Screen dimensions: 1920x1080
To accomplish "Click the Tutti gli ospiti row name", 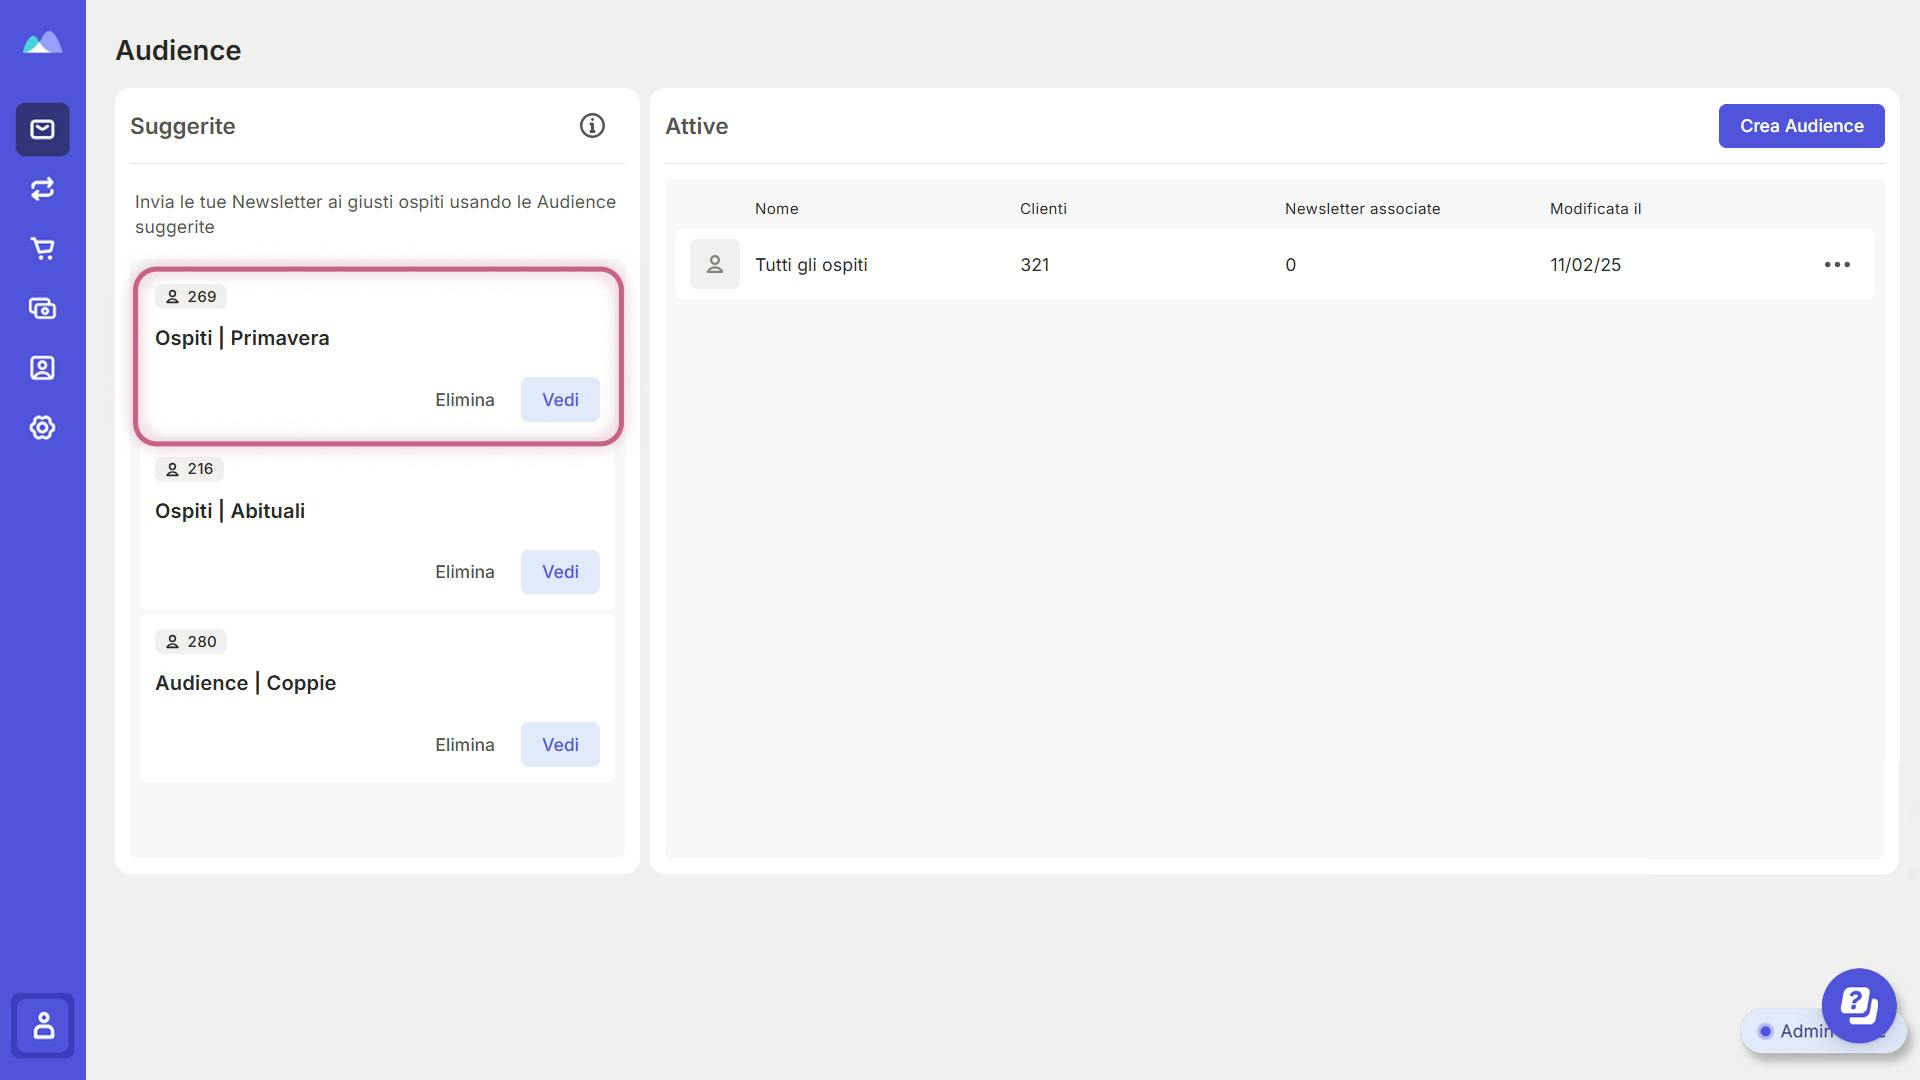I will (x=811, y=265).
